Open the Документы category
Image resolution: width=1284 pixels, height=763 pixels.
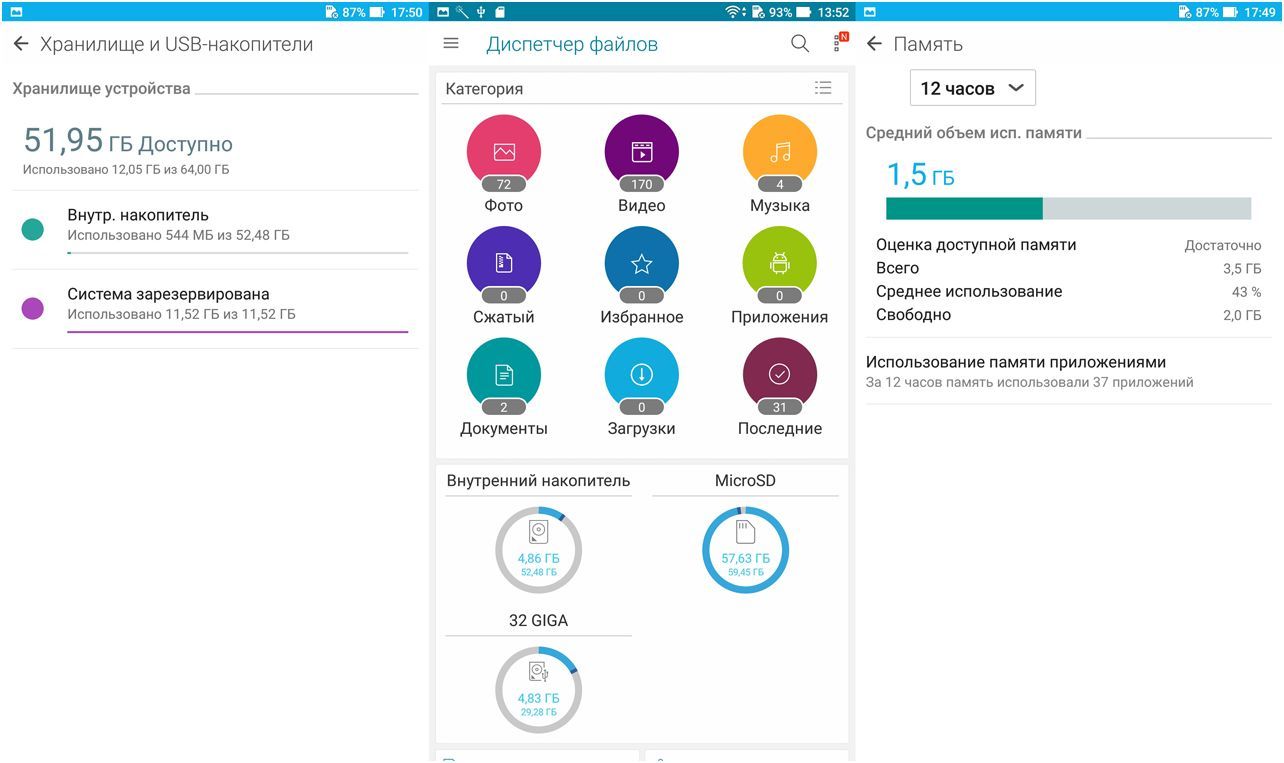(x=503, y=376)
